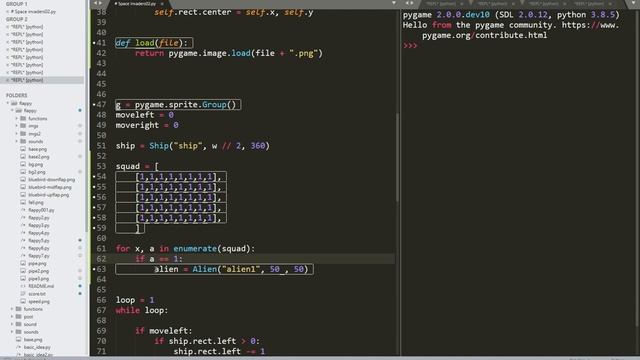640x360 pixels.
Task: Click the 'moveright = 0' line
Action: 147,125
